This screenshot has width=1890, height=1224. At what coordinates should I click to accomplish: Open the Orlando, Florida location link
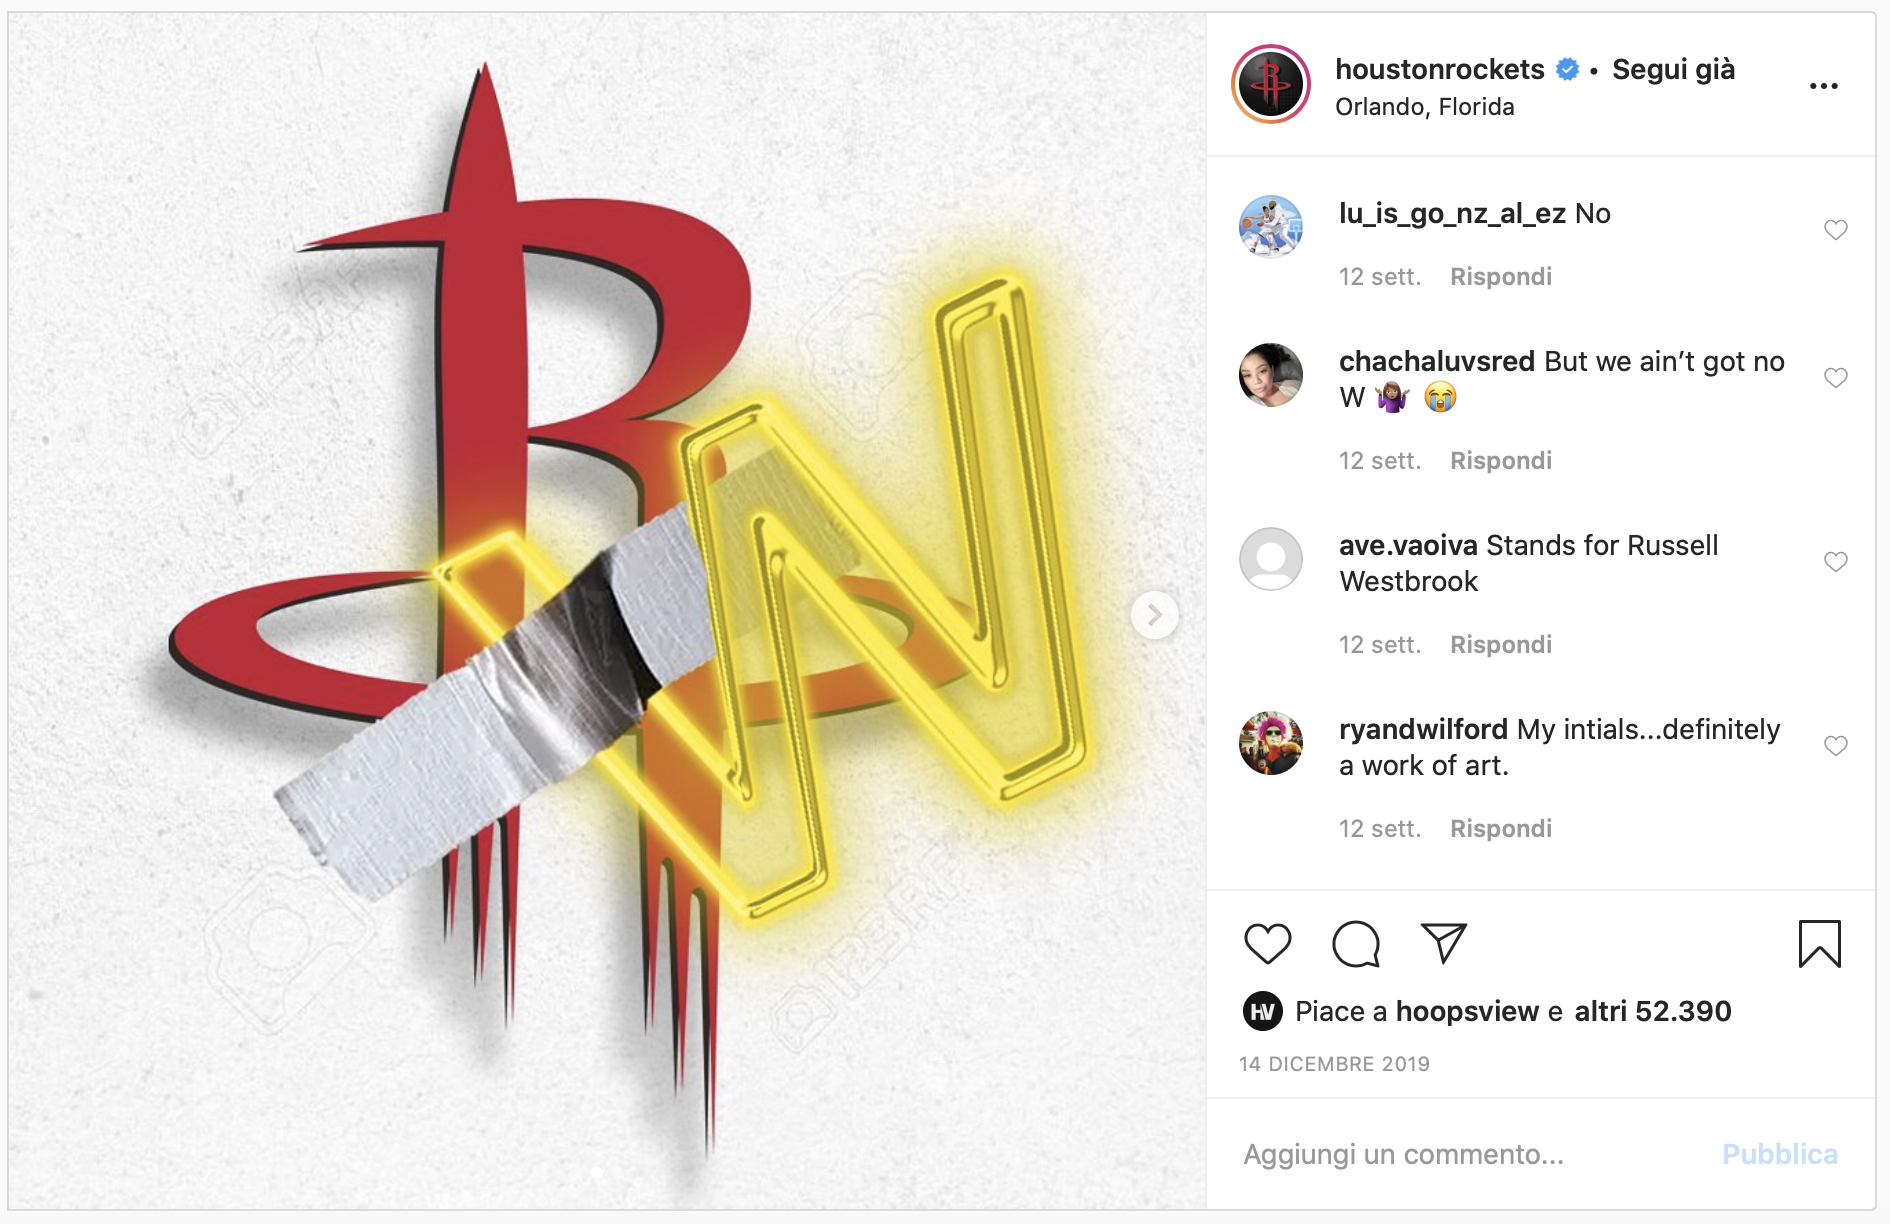pyautogui.click(x=1424, y=107)
